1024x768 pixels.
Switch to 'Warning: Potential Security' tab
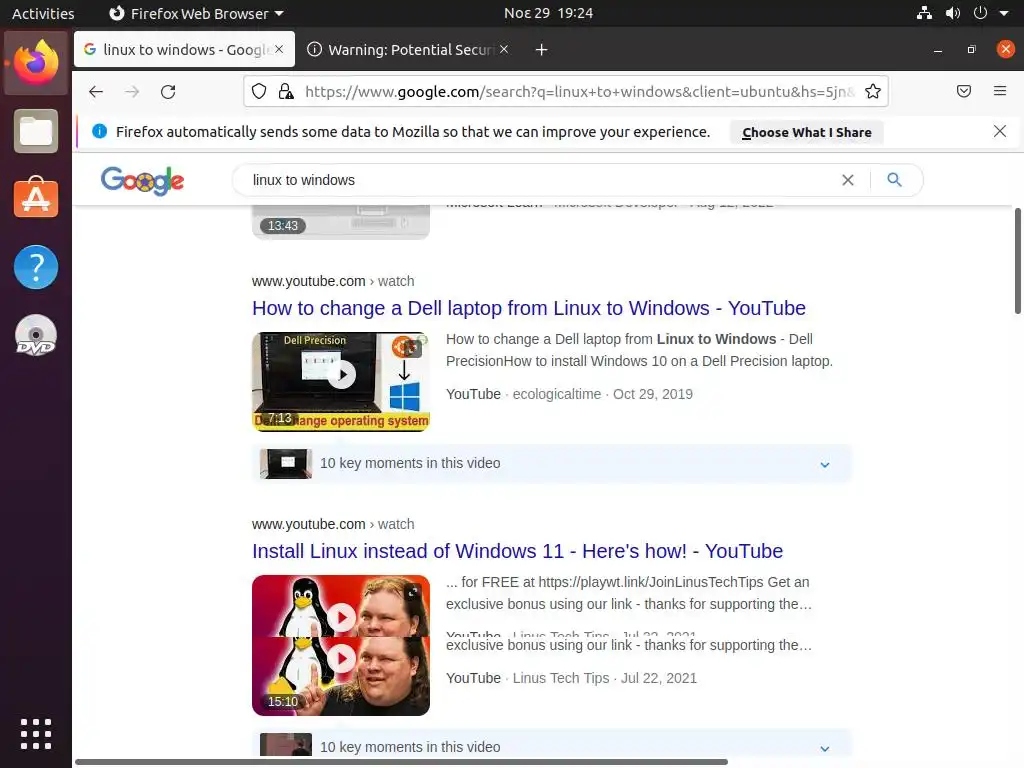[408, 49]
